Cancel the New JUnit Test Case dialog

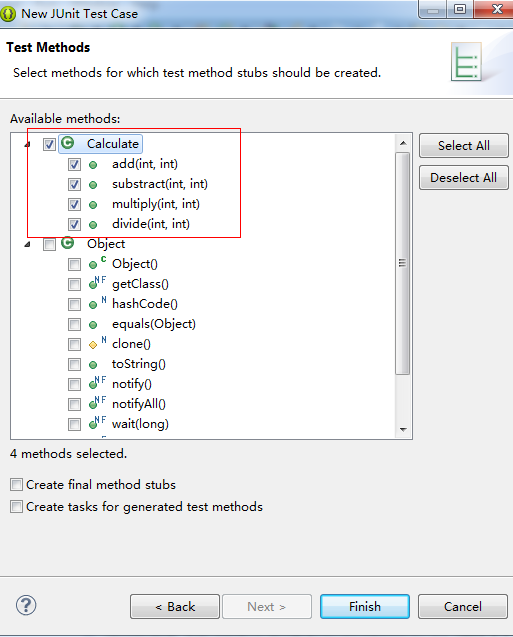pyautogui.click(x=463, y=607)
